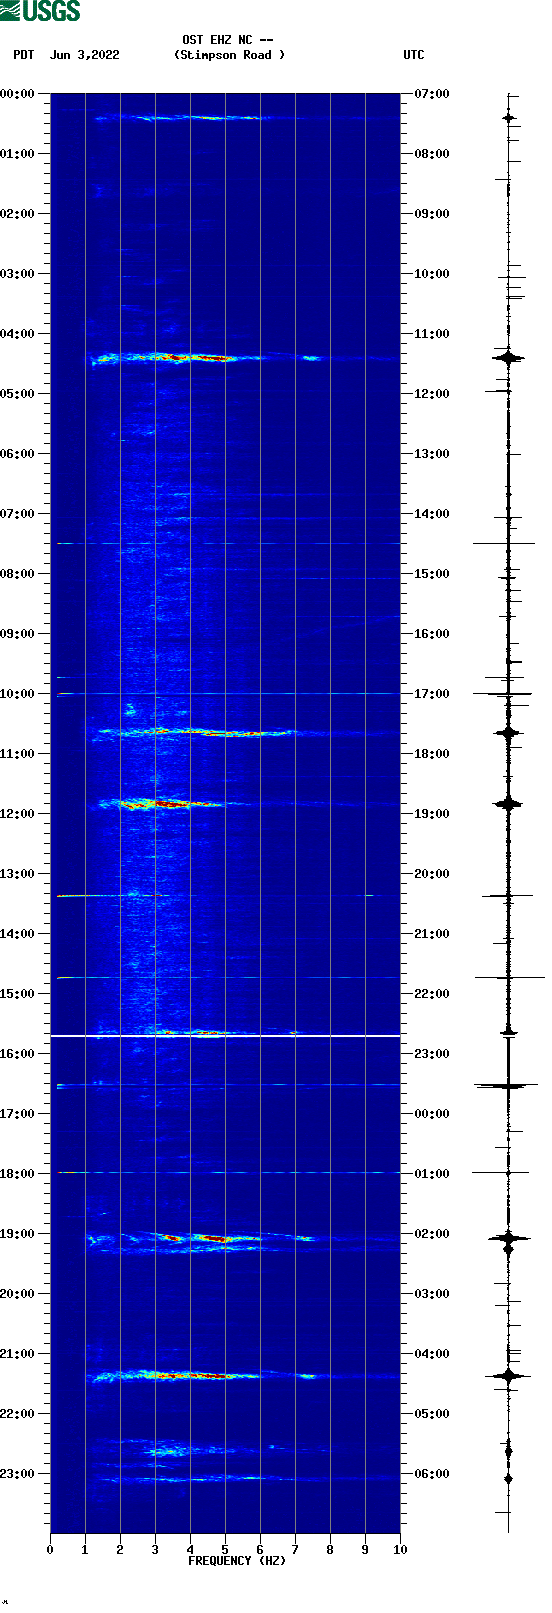Screen dimensions: 552x1613
Task: Click the 04:00 PDT time label
Action: click(x=17, y=334)
